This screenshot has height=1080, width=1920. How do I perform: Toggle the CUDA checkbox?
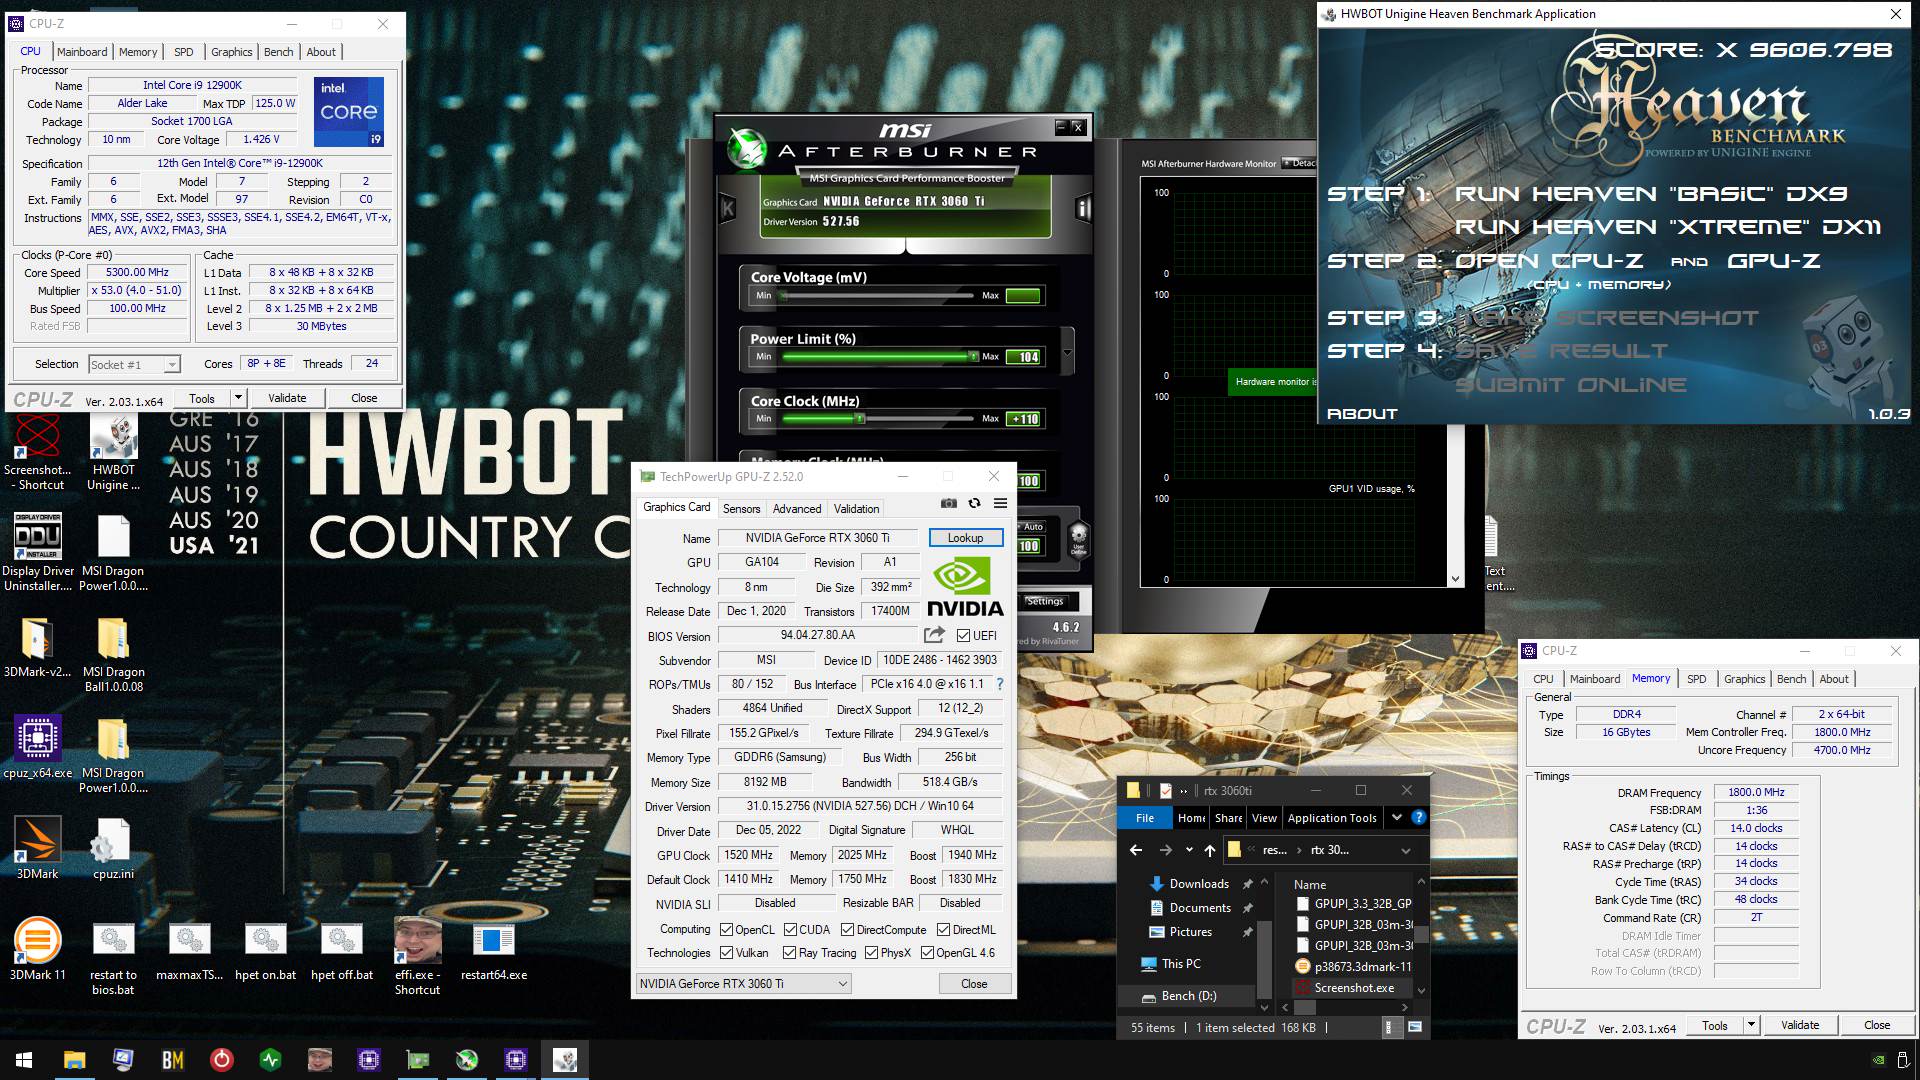[790, 930]
